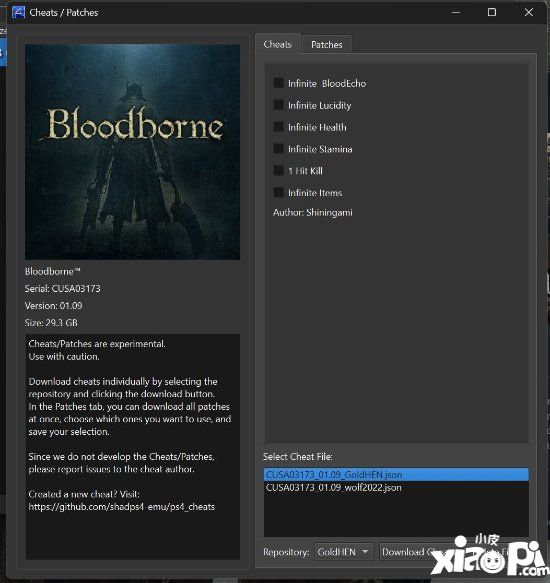Toggle the Infinite Lucidity checkbox

(279, 105)
